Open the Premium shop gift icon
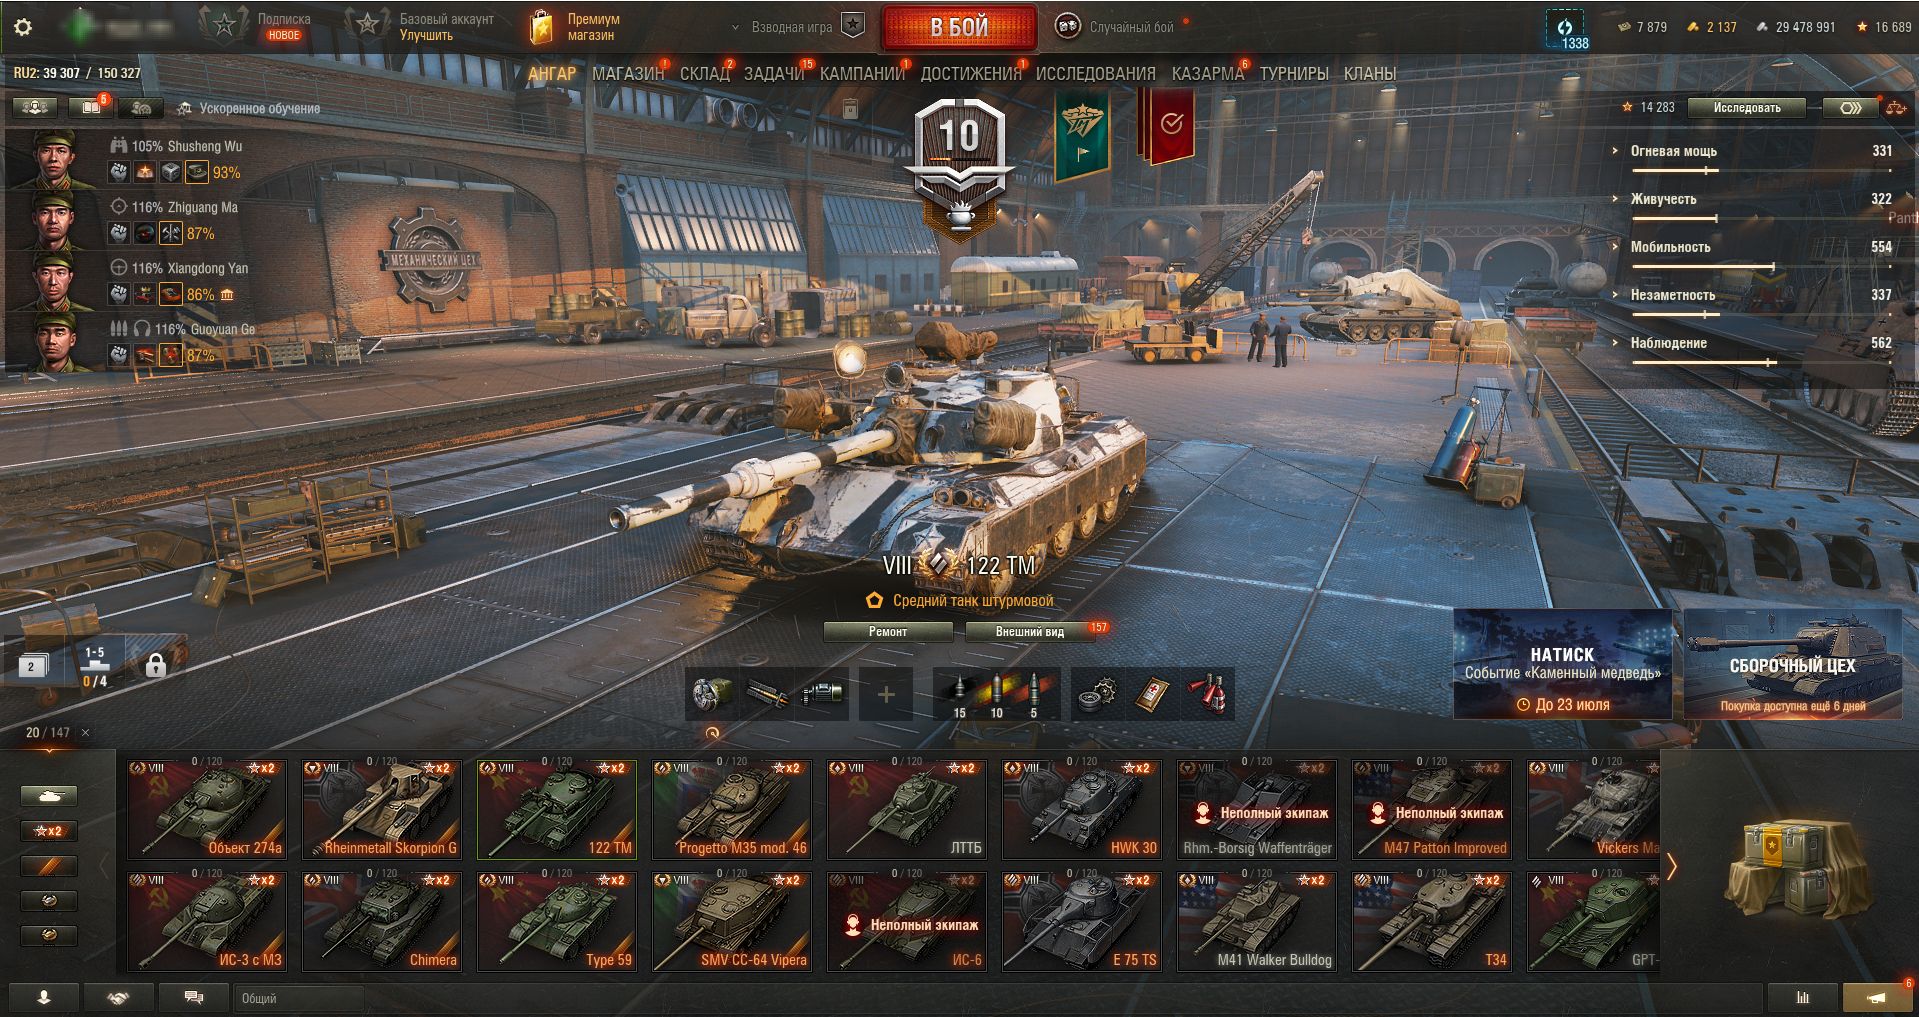 point(541,27)
